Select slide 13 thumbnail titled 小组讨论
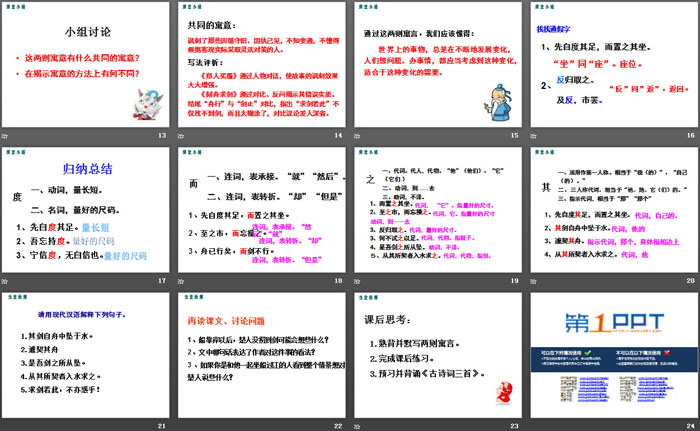Screen dimensions: 700x431 pyautogui.click(x=86, y=64)
